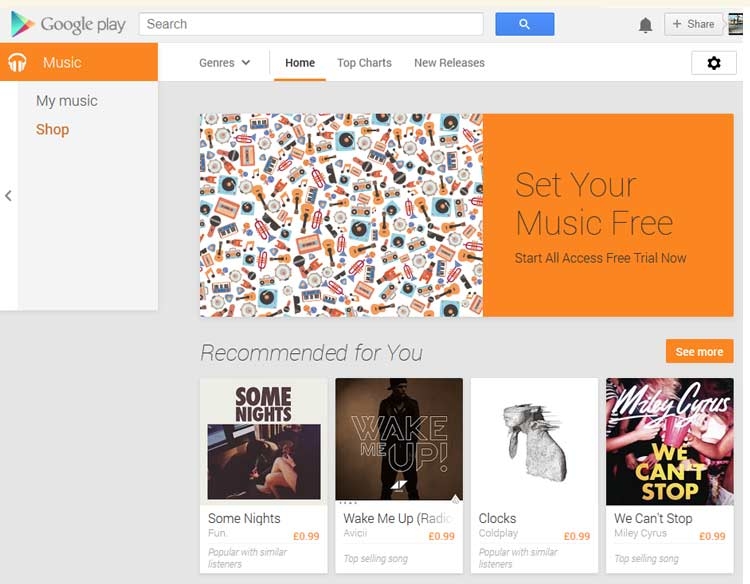The height and width of the screenshot is (584, 750).
Task: Click the Music headphones icon
Action: [17, 63]
